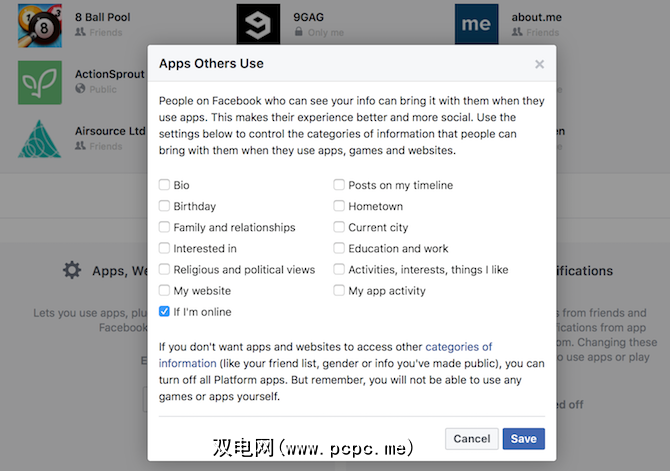Close the Apps Others Use dialog
The width and height of the screenshot is (670, 471).
coord(539,64)
